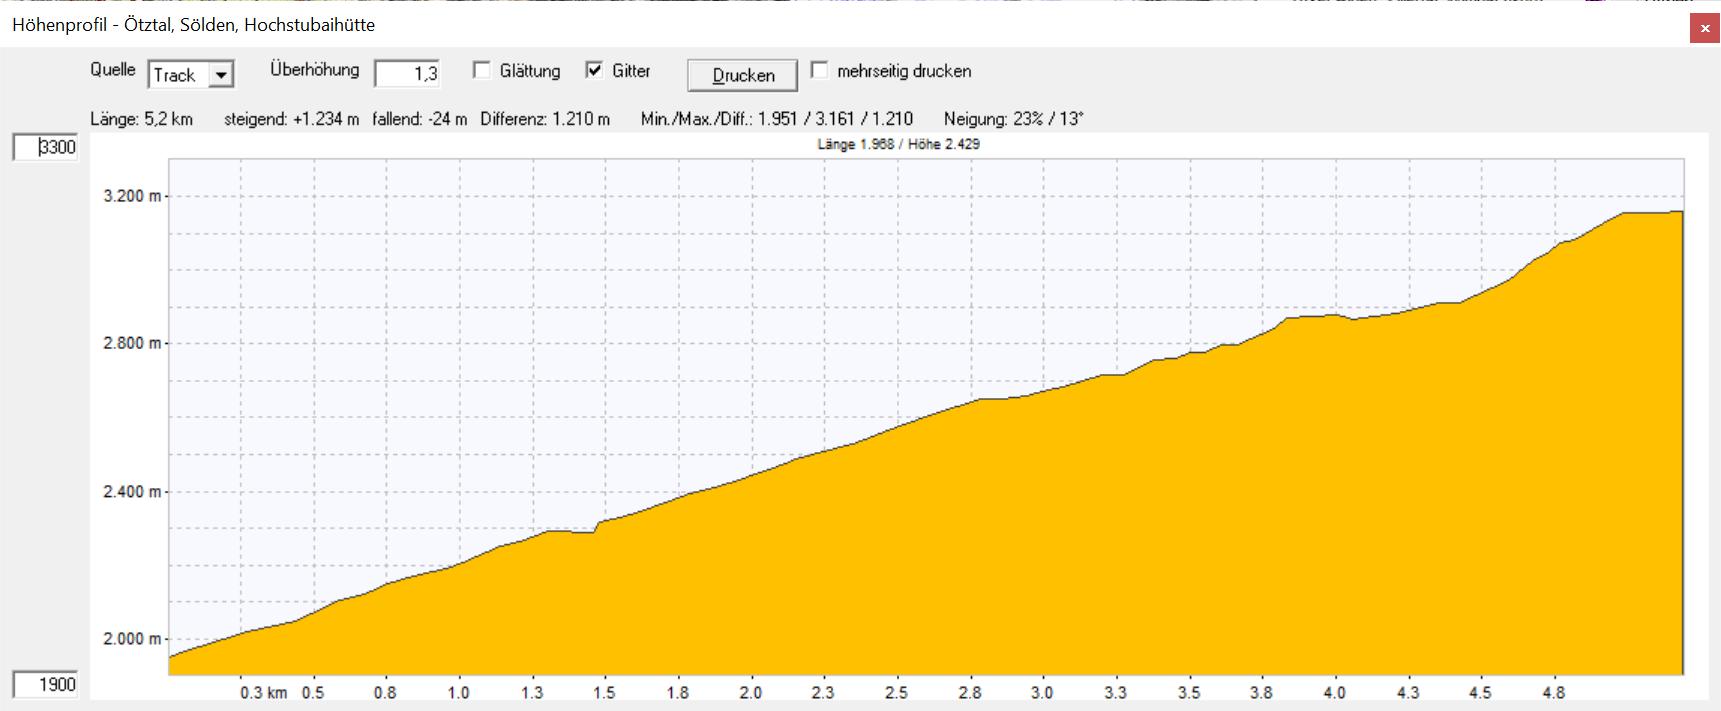
Task: Click the 2.800 m y-axis label
Action: click(131, 343)
